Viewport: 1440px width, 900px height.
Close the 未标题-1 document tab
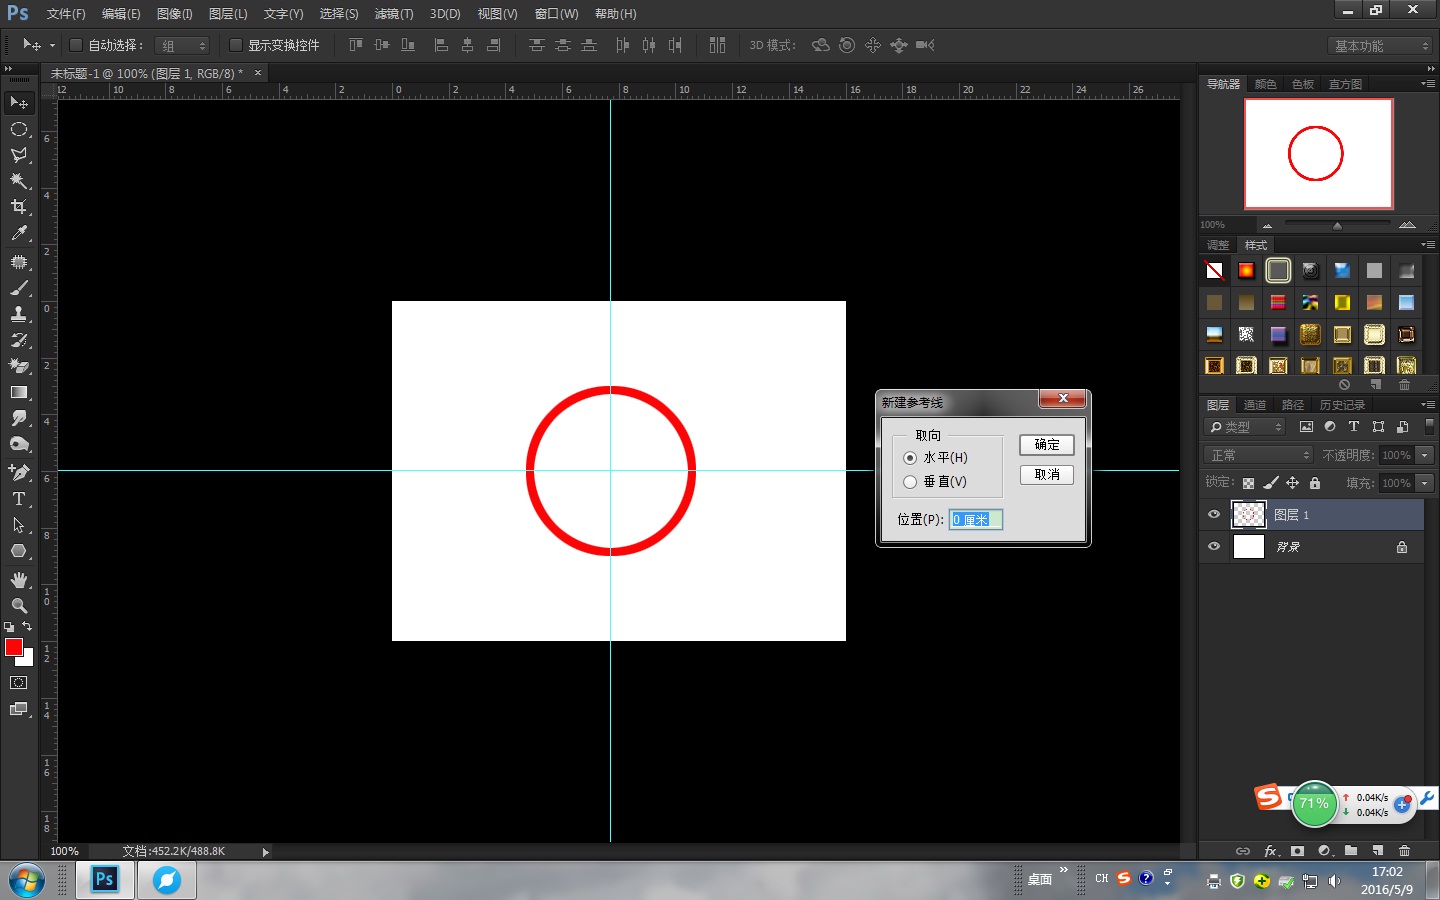click(x=258, y=73)
